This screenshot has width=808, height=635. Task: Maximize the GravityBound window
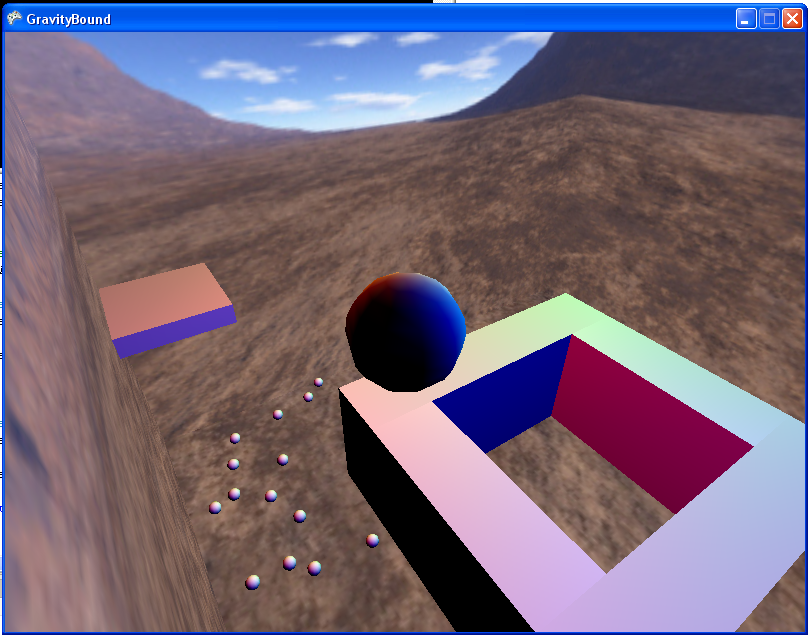(x=769, y=19)
